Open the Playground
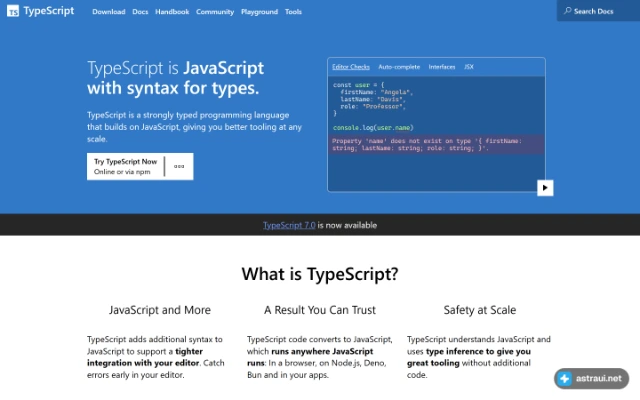 click(x=259, y=12)
